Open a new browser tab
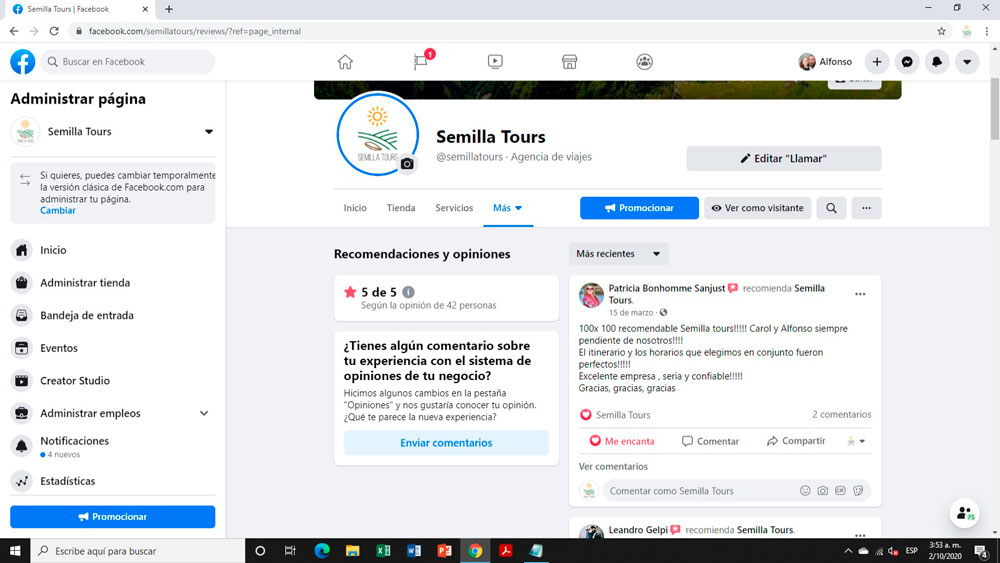This screenshot has width=1000, height=563. coord(168,9)
